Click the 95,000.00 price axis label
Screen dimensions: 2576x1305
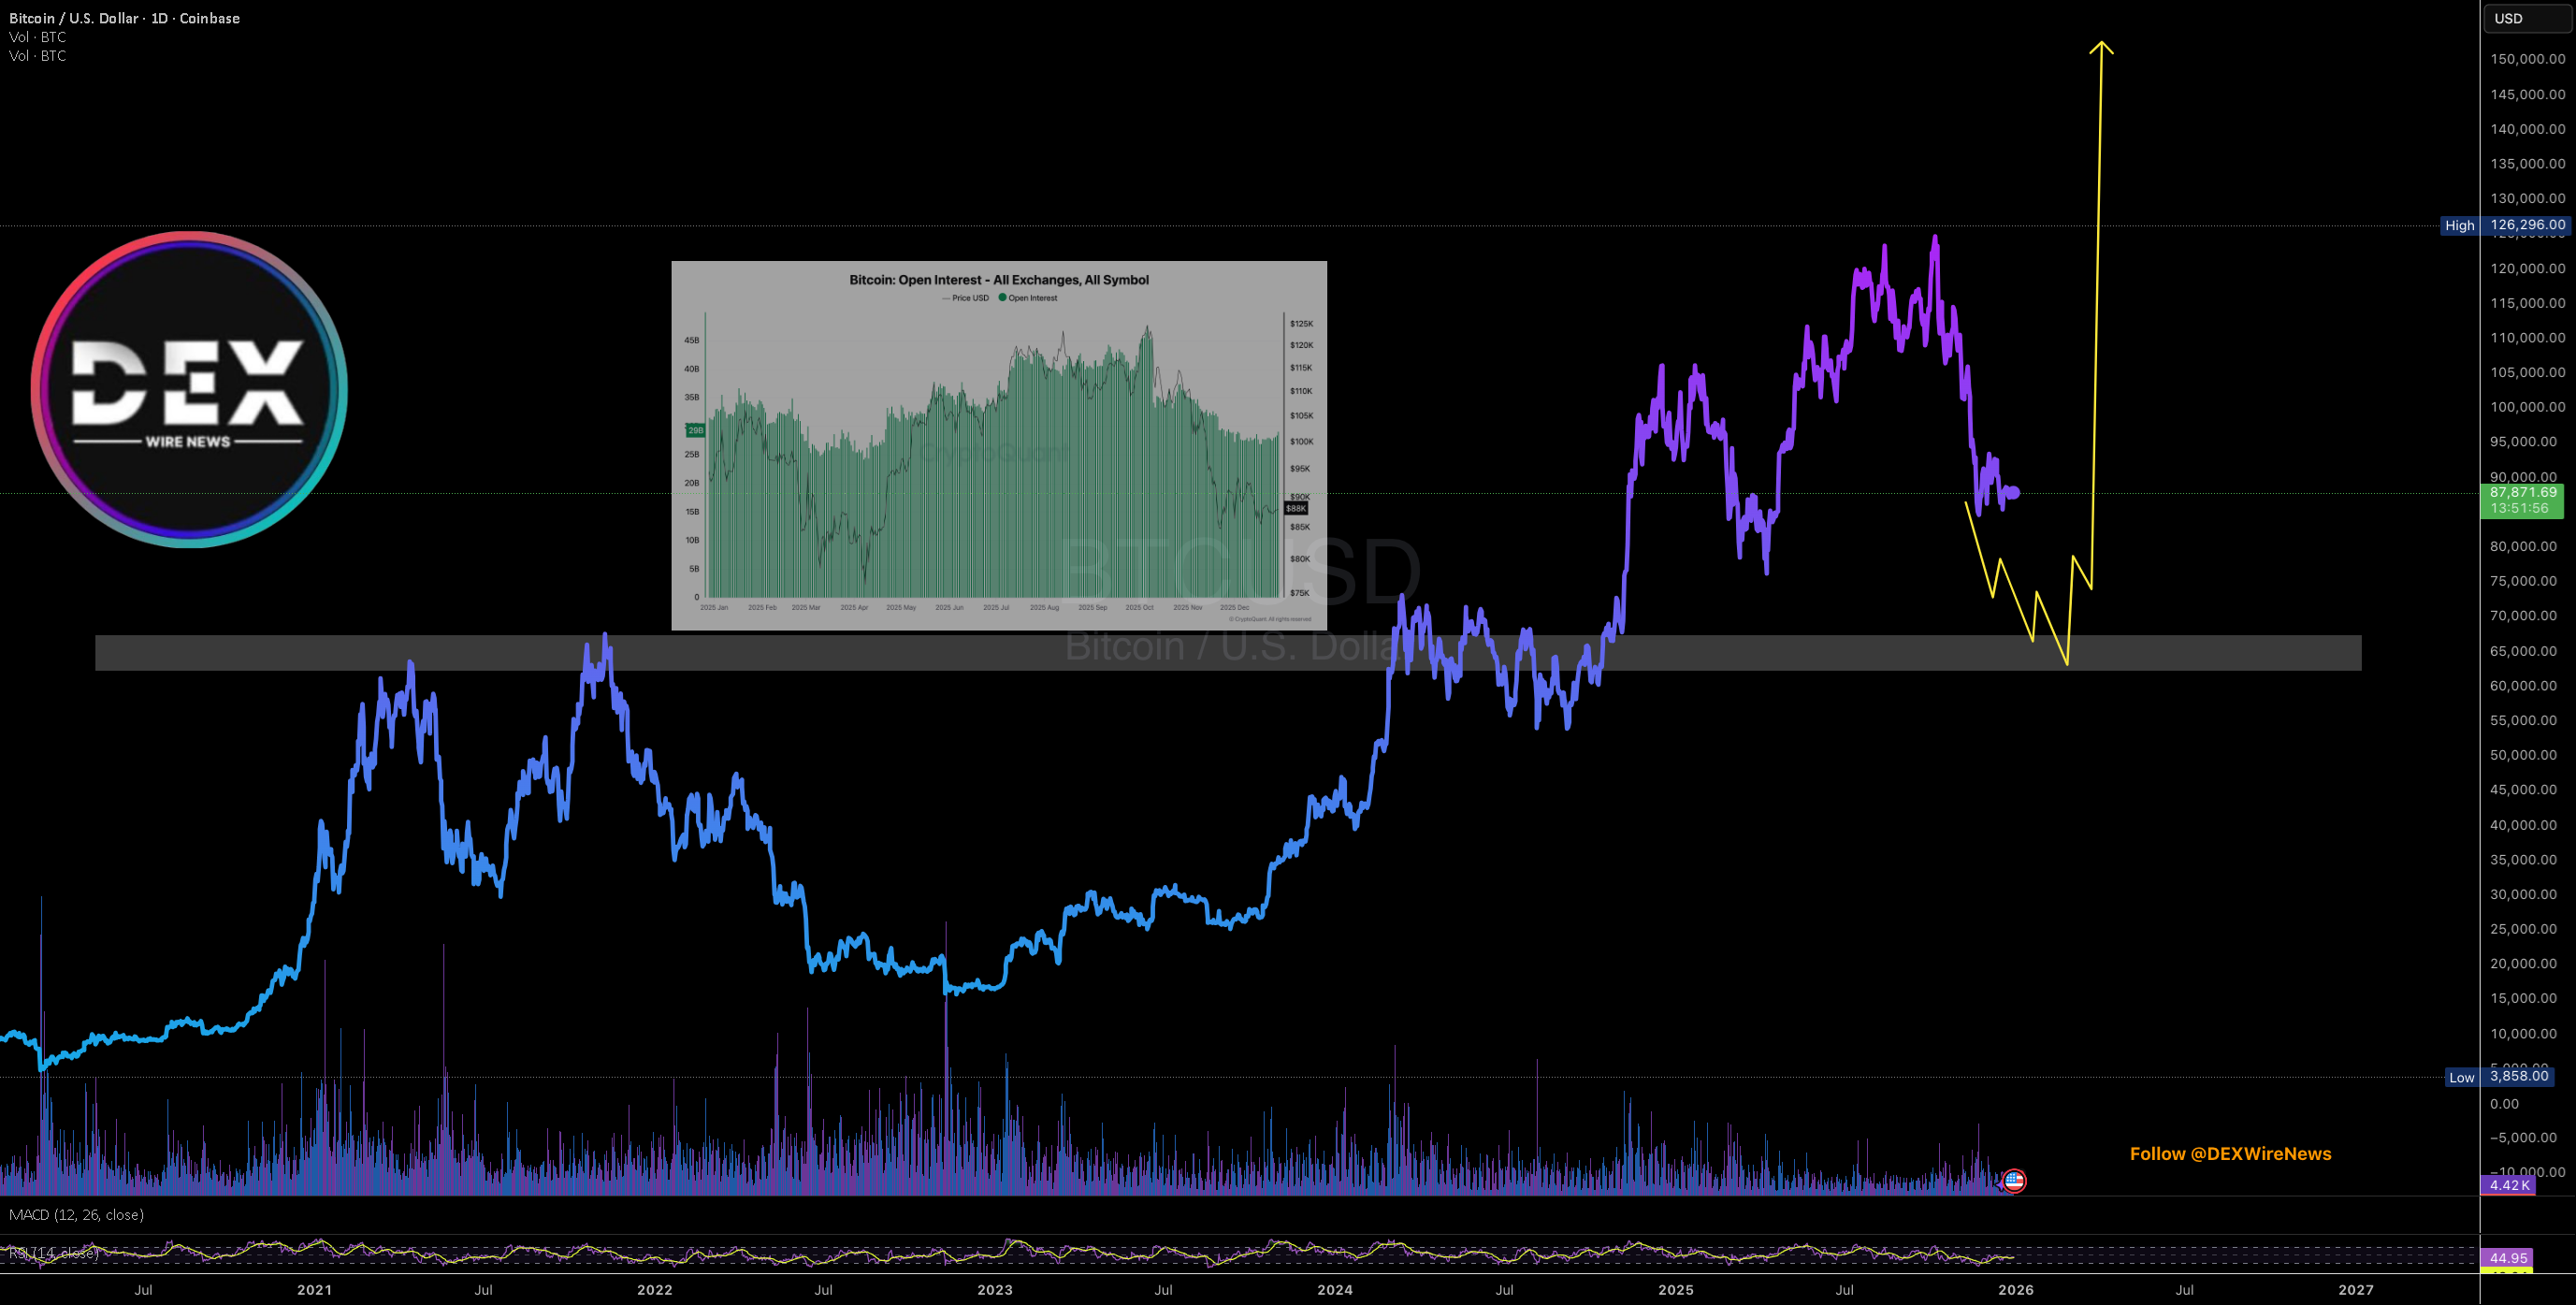click(x=2523, y=442)
